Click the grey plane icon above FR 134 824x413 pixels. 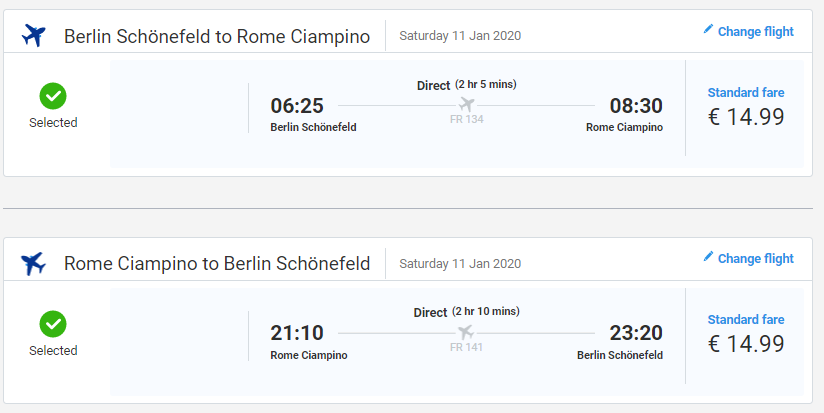466,104
